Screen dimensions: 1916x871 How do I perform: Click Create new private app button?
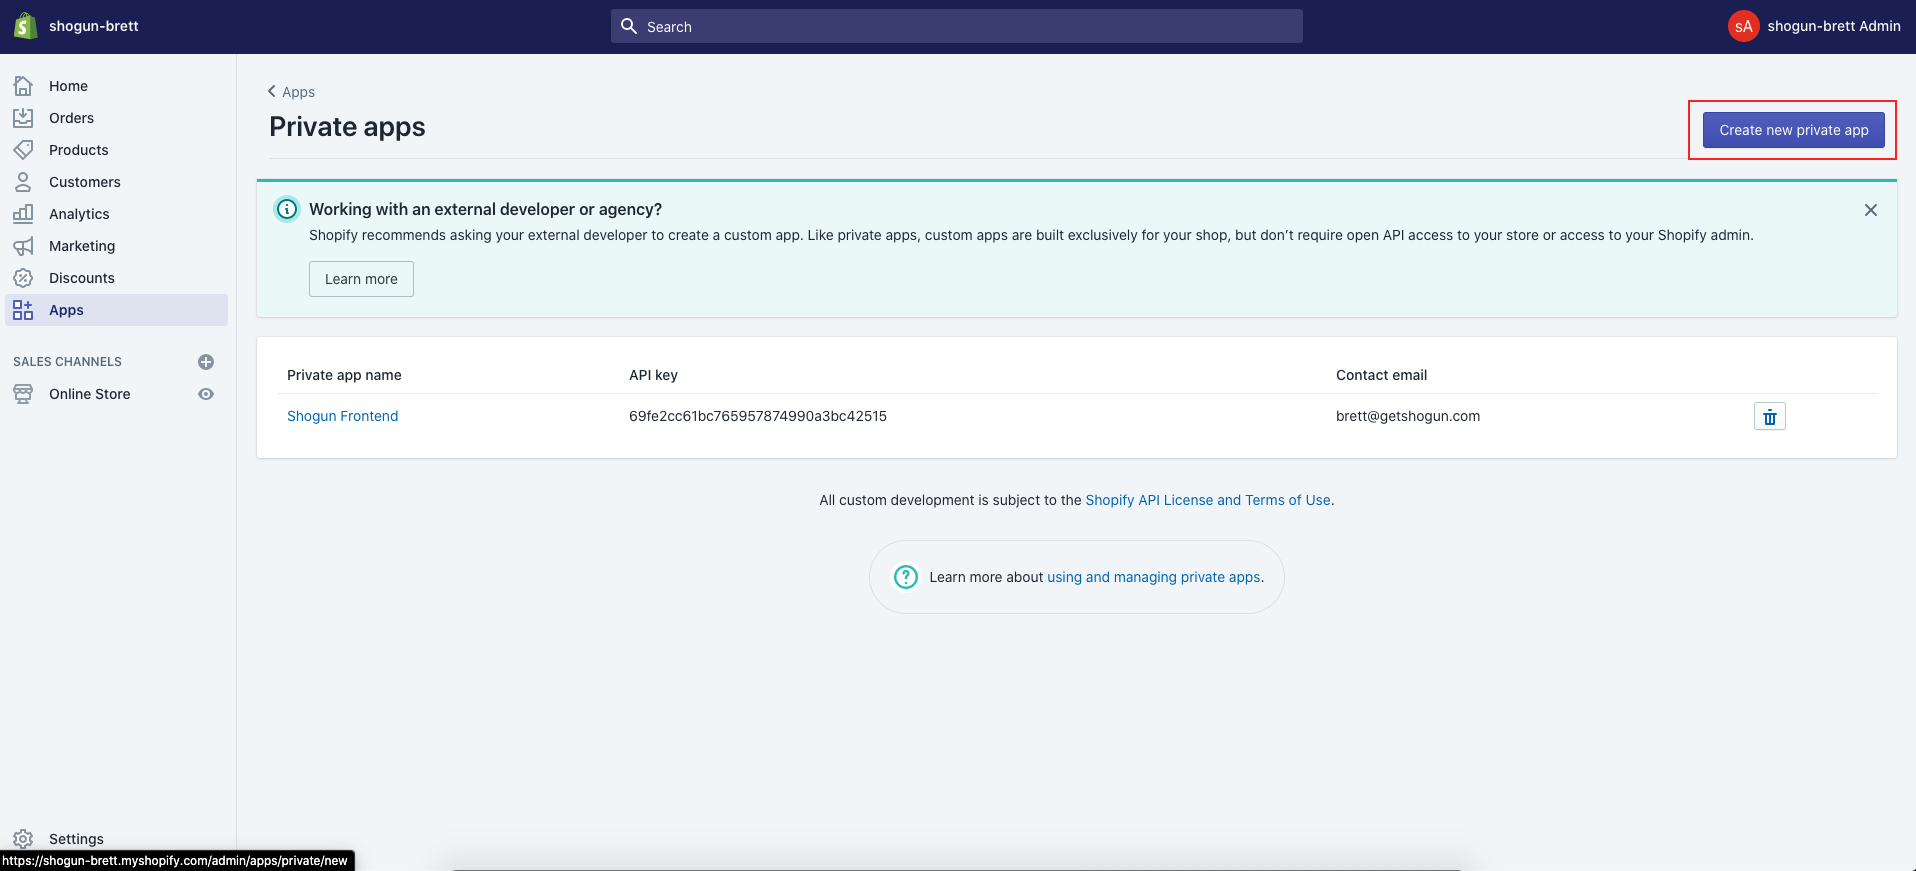coord(1794,130)
